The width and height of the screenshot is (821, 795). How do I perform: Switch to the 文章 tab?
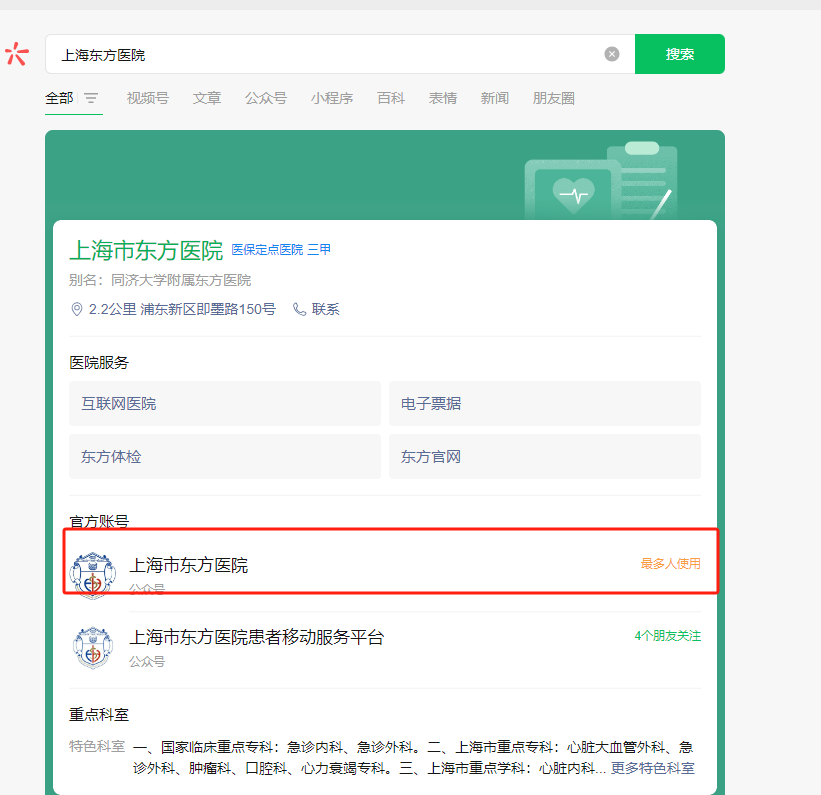[207, 98]
